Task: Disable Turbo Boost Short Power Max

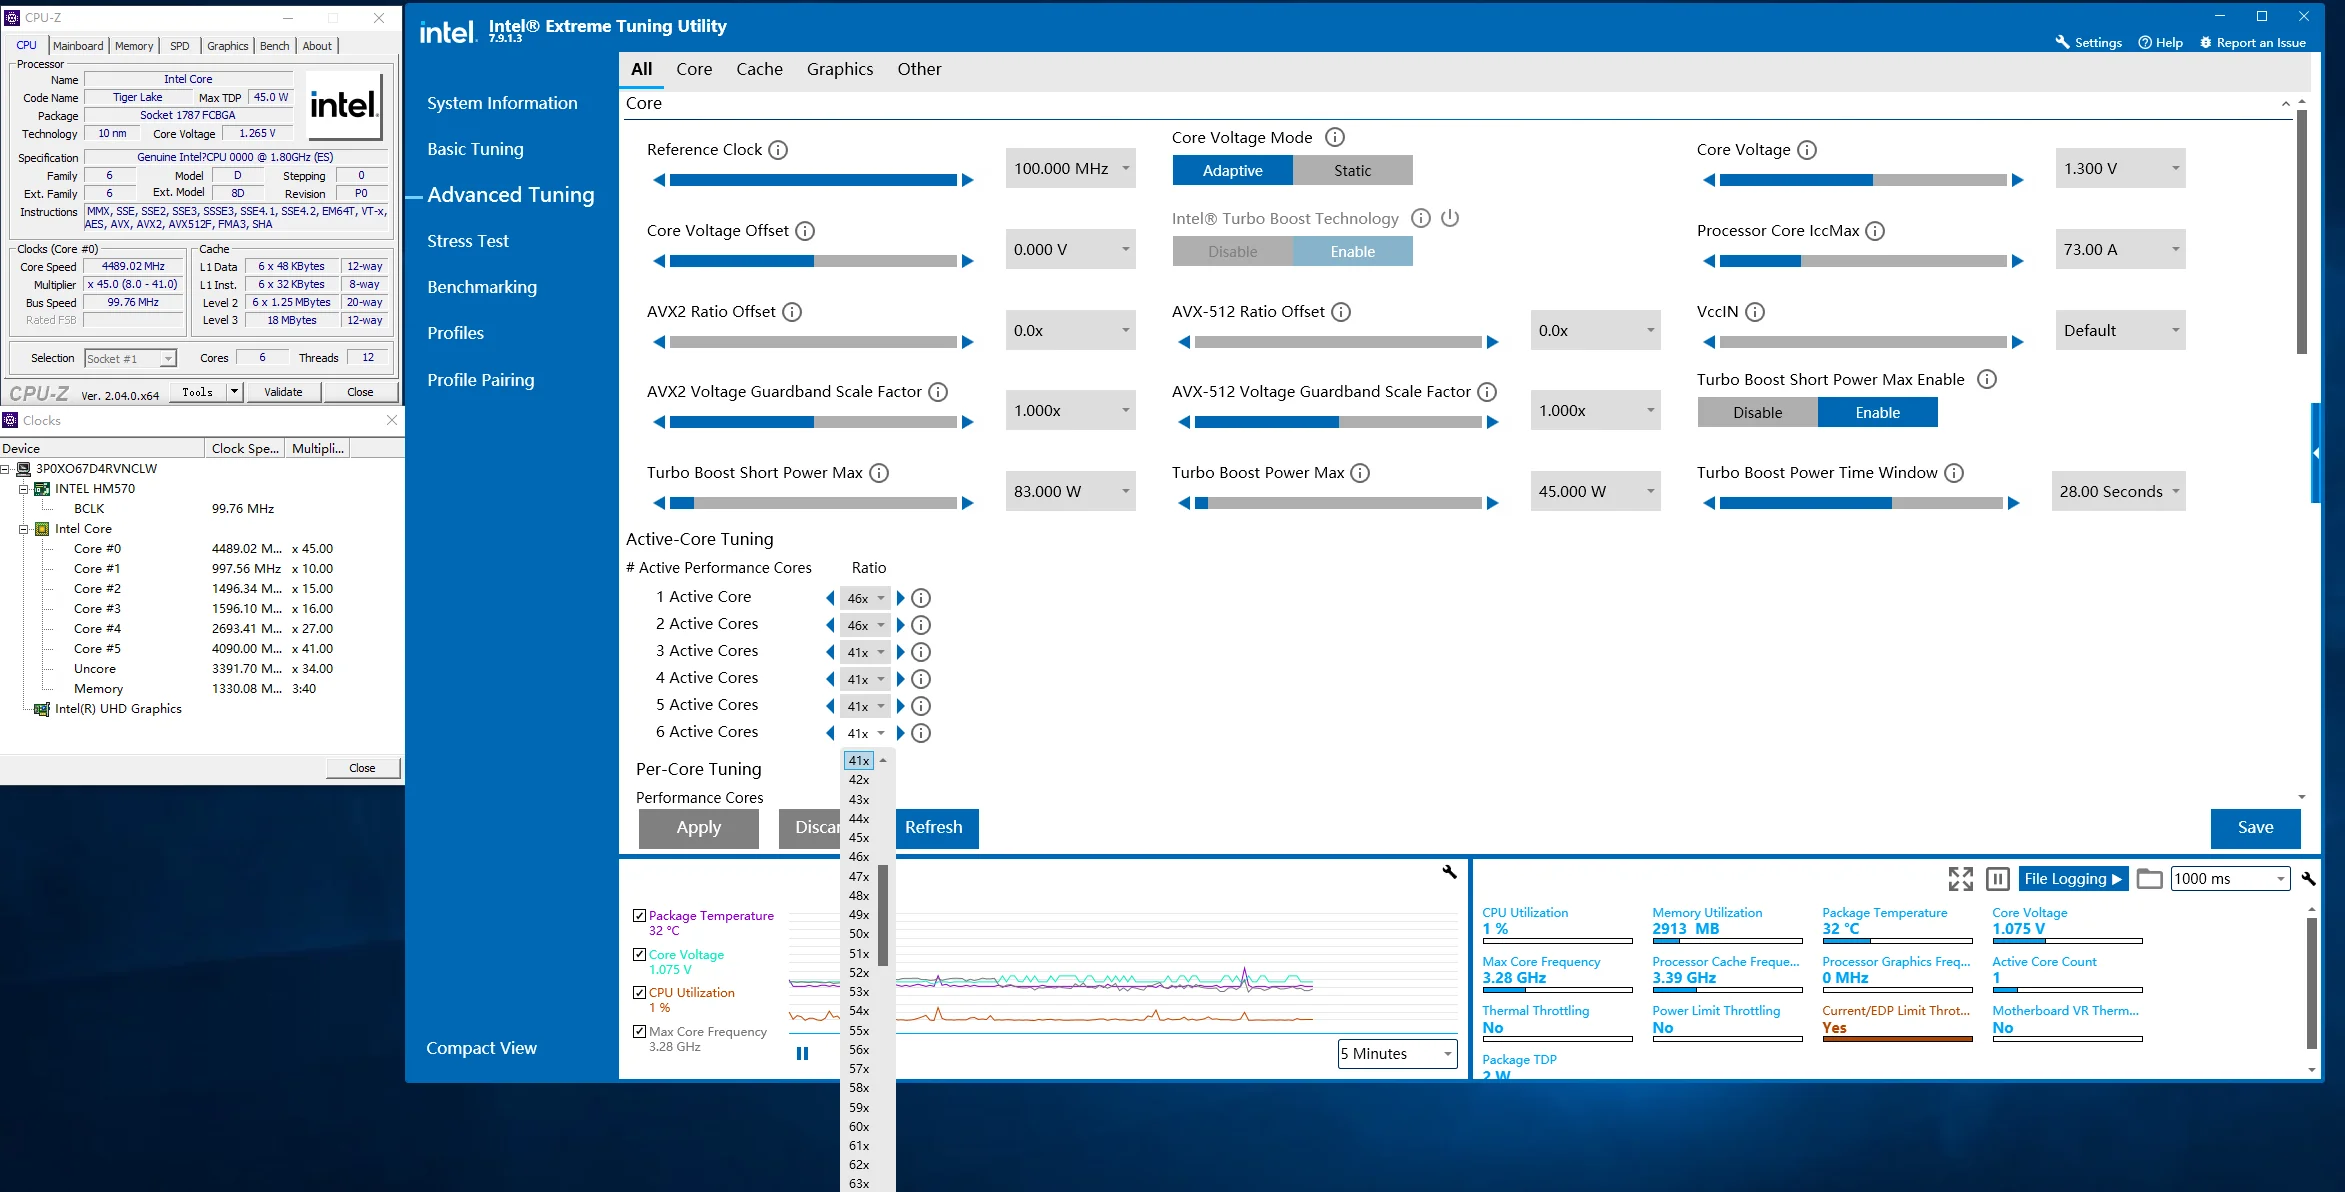Action: pyautogui.click(x=1757, y=412)
